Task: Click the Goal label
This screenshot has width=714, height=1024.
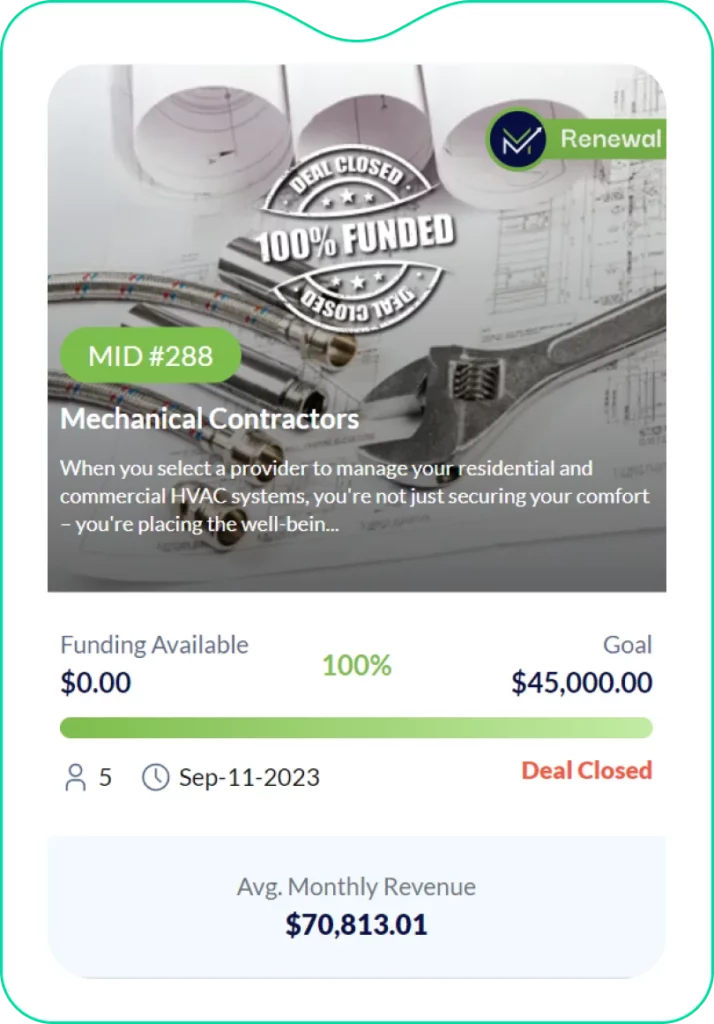Action: [627, 645]
